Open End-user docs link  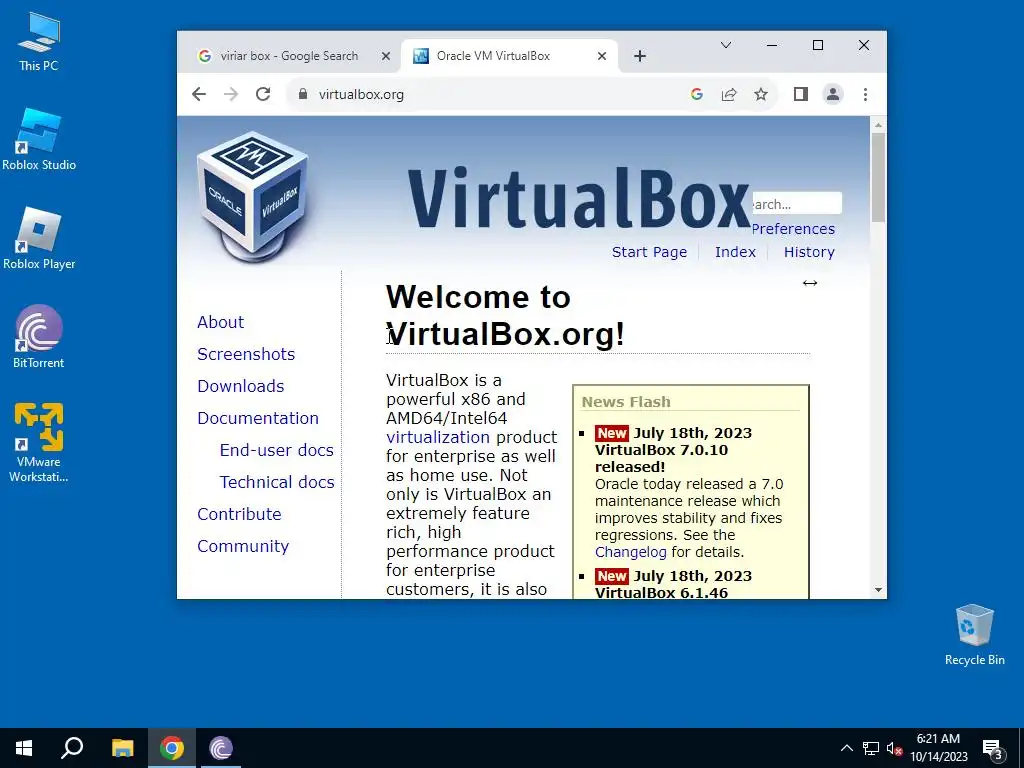[x=276, y=450]
